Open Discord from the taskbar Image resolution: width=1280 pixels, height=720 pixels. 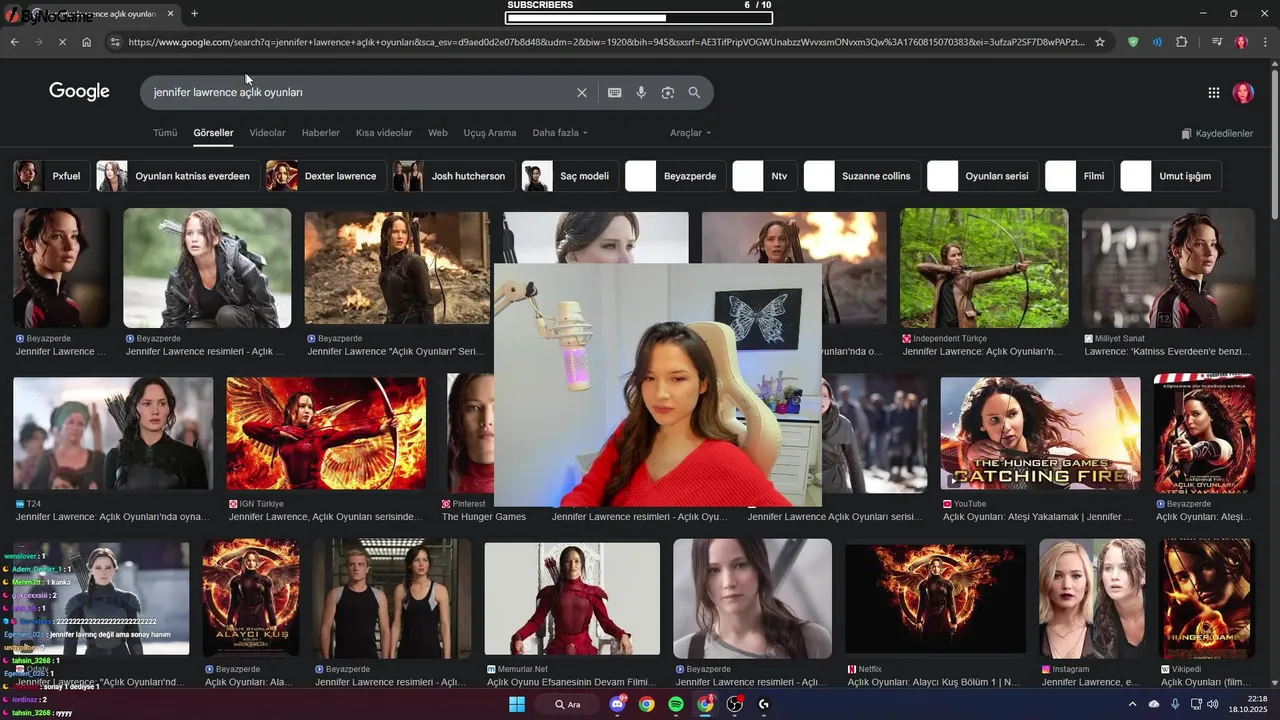coord(617,704)
